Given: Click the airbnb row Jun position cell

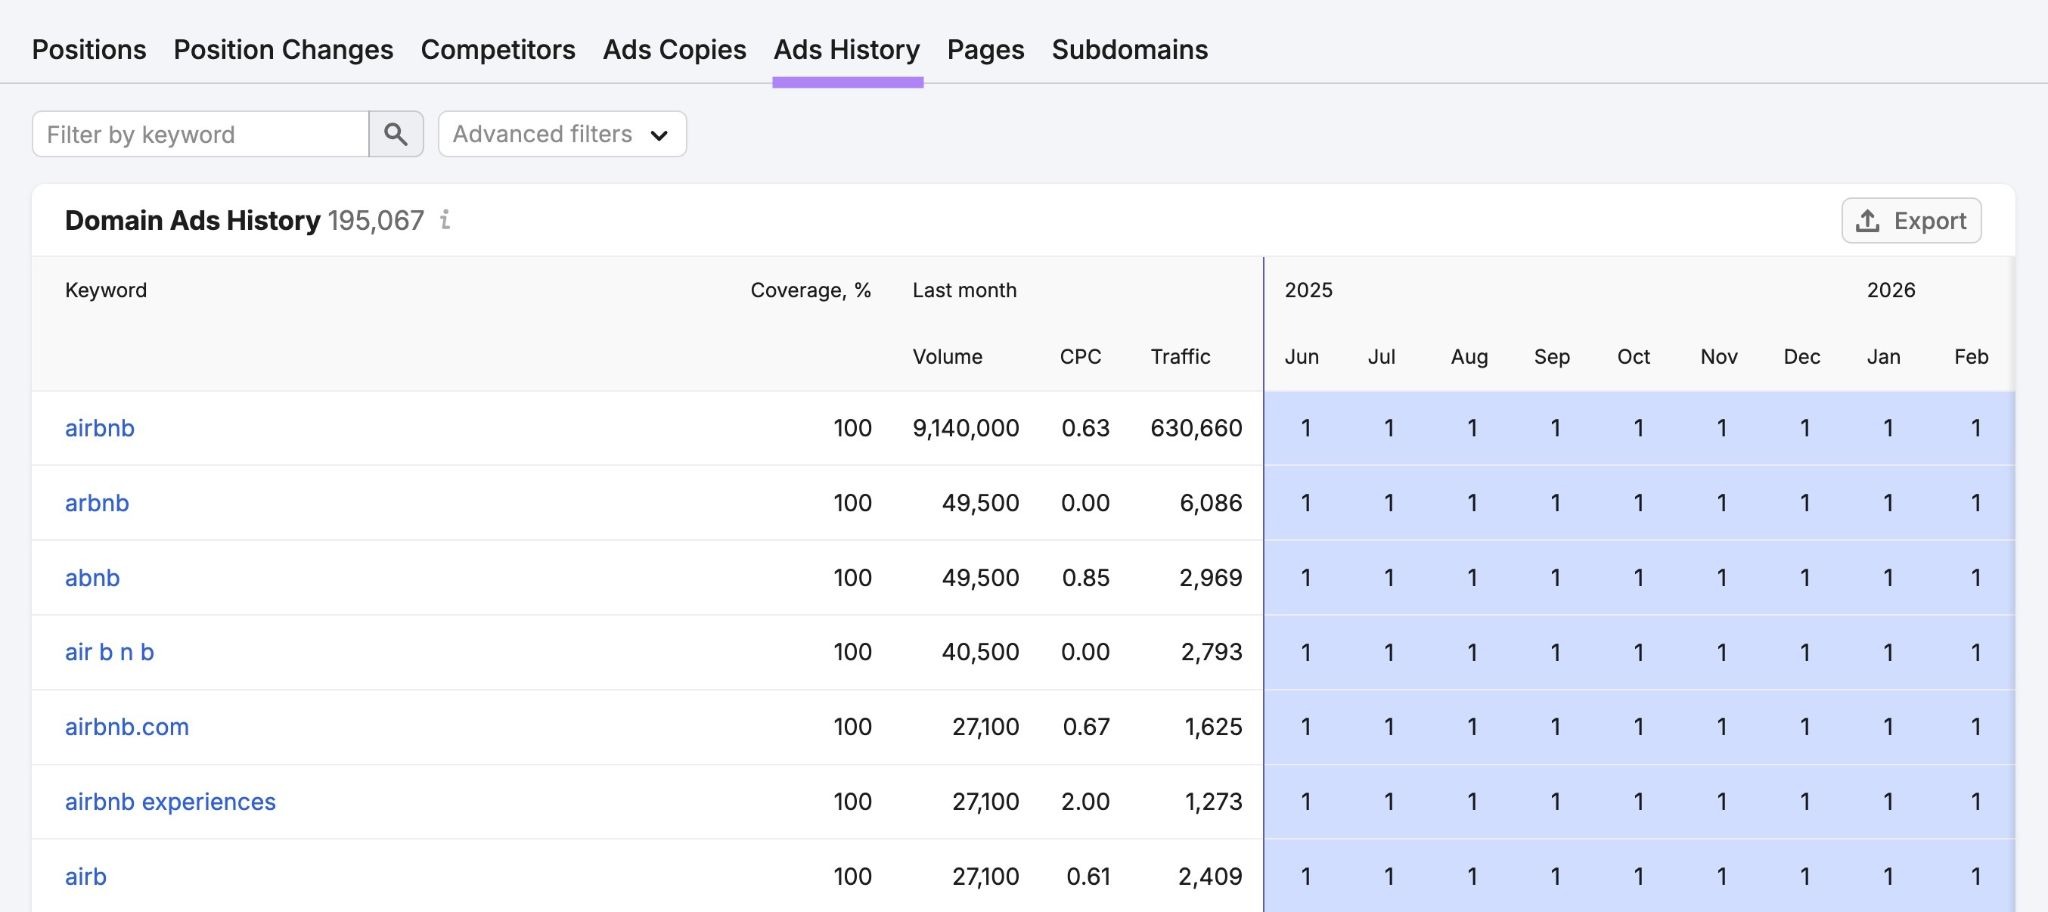Looking at the screenshot, I should coord(1306,428).
